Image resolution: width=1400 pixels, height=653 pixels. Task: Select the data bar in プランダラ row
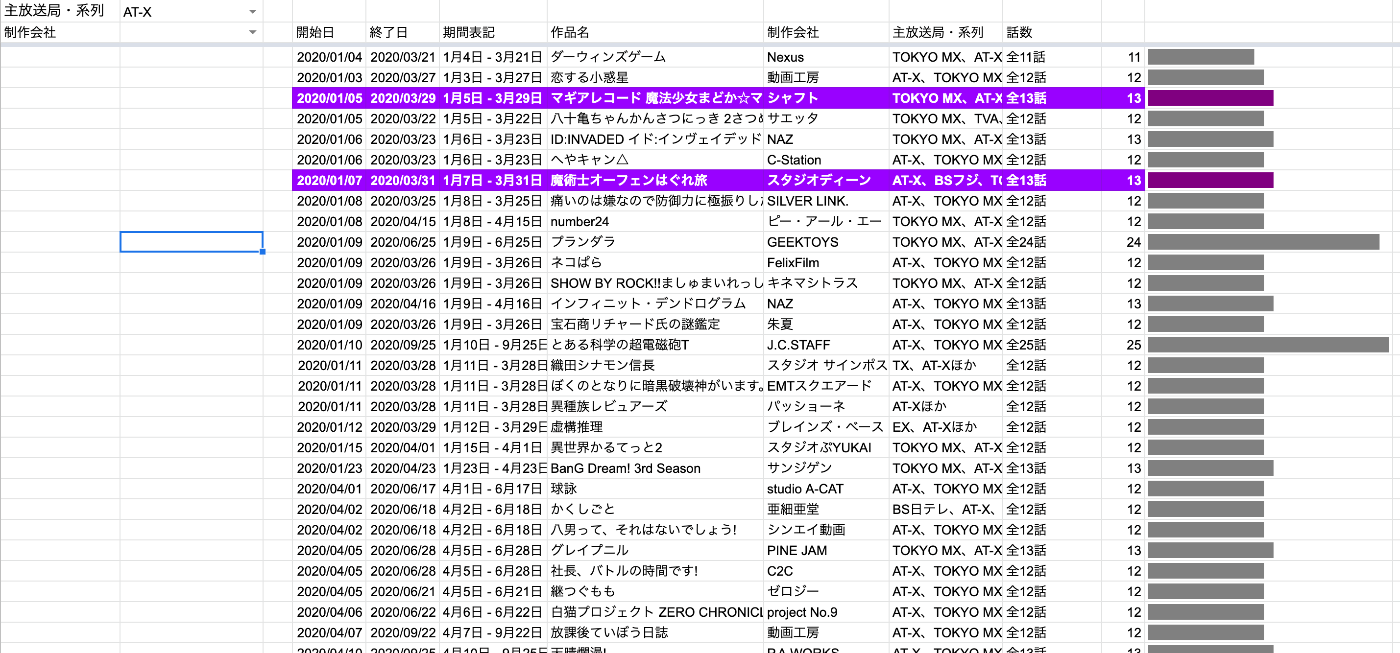click(x=1263, y=242)
